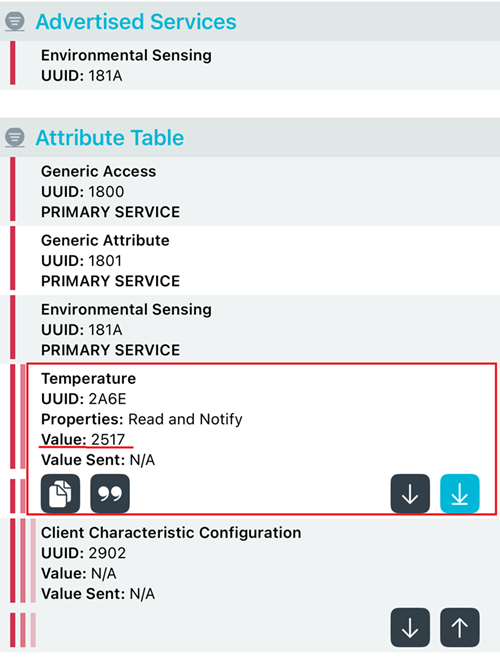The height and width of the screenshot is (659, 500).
Task: Open the Attribute Table heading
Action: click(x=110, y=138)
